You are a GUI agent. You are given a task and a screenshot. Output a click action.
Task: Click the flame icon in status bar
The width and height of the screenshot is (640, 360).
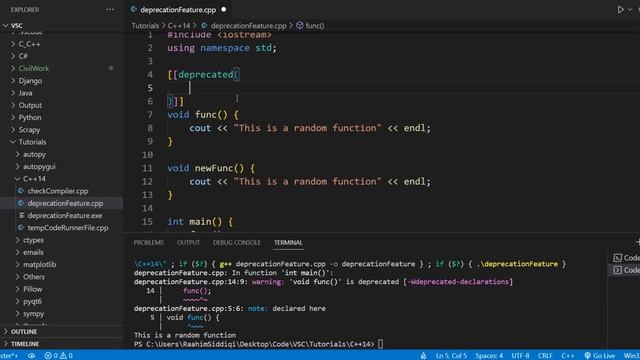pyautogui.click(x=424, y=356)
